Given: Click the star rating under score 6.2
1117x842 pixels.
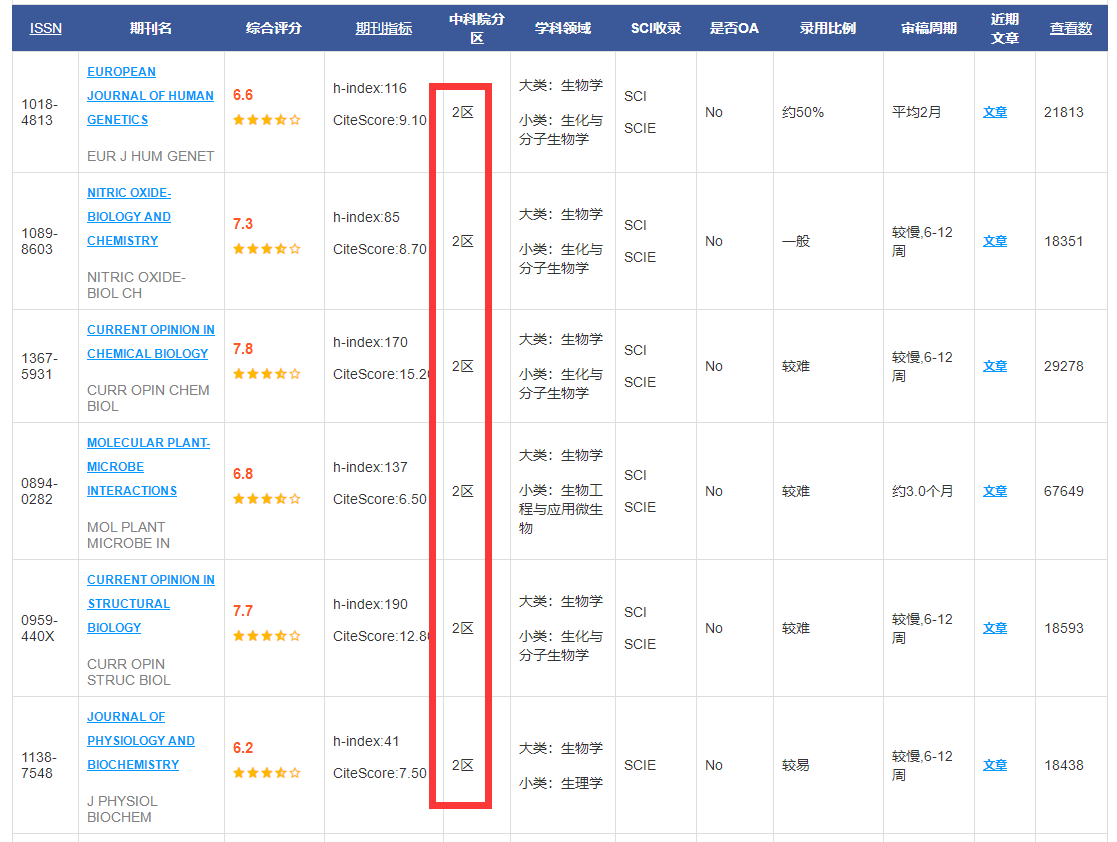Looking at the screenshot, I should point(266,773).
